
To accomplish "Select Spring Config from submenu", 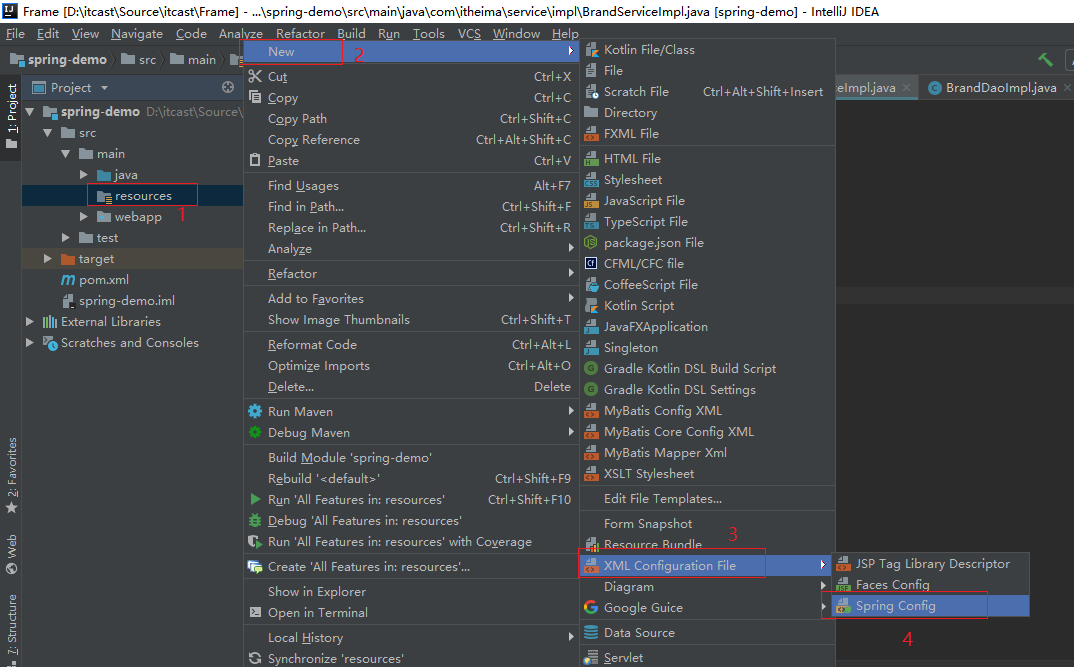I will pos(895,606).
